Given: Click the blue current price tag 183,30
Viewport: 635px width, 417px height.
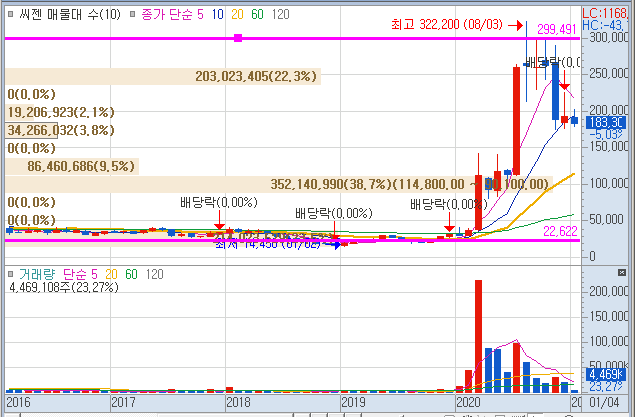Looking at the screenshot, I should click(606, 122).
